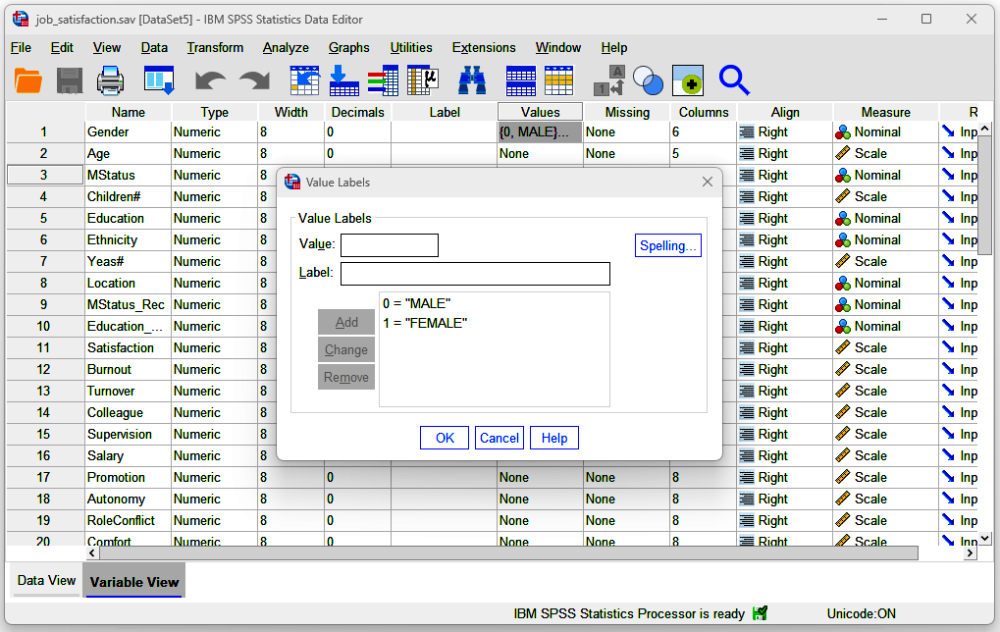Undo the last action
Viewport: 1000px width, 632px height.
208,80
